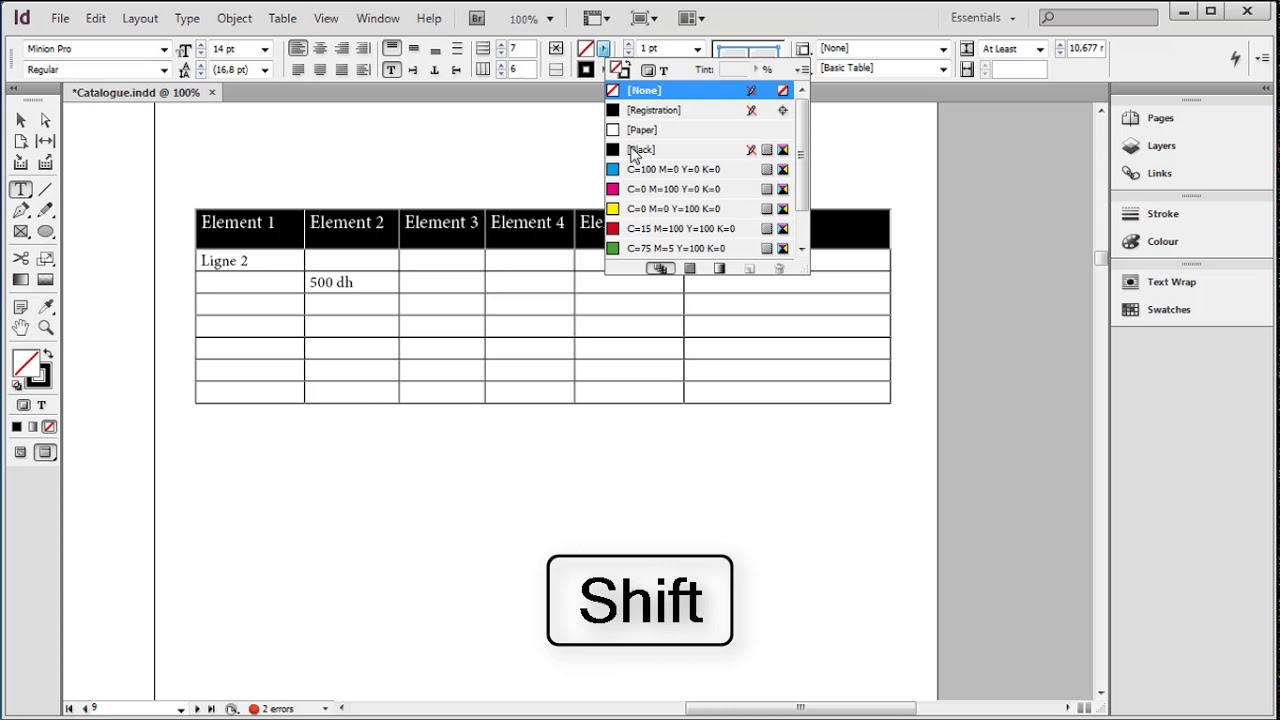Open the [Basic Table] style dropdown
Screen dimensions: 1280x720
943,69
